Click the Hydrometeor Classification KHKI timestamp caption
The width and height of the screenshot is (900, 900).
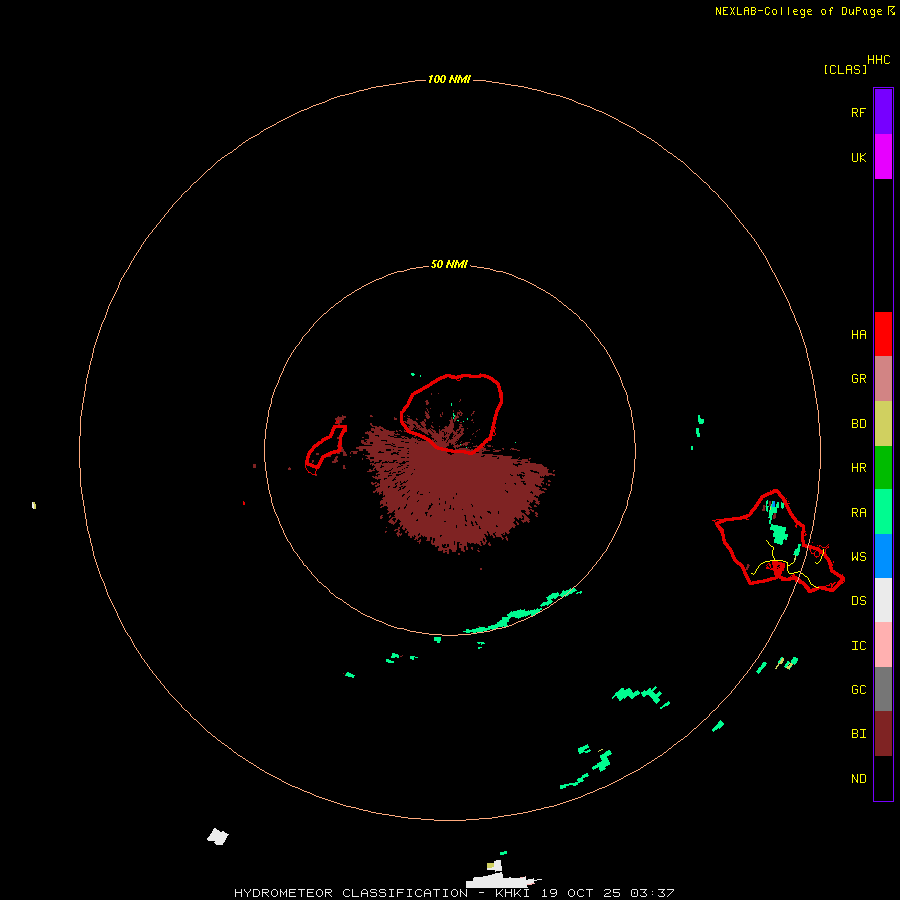[x=454, y=893]
